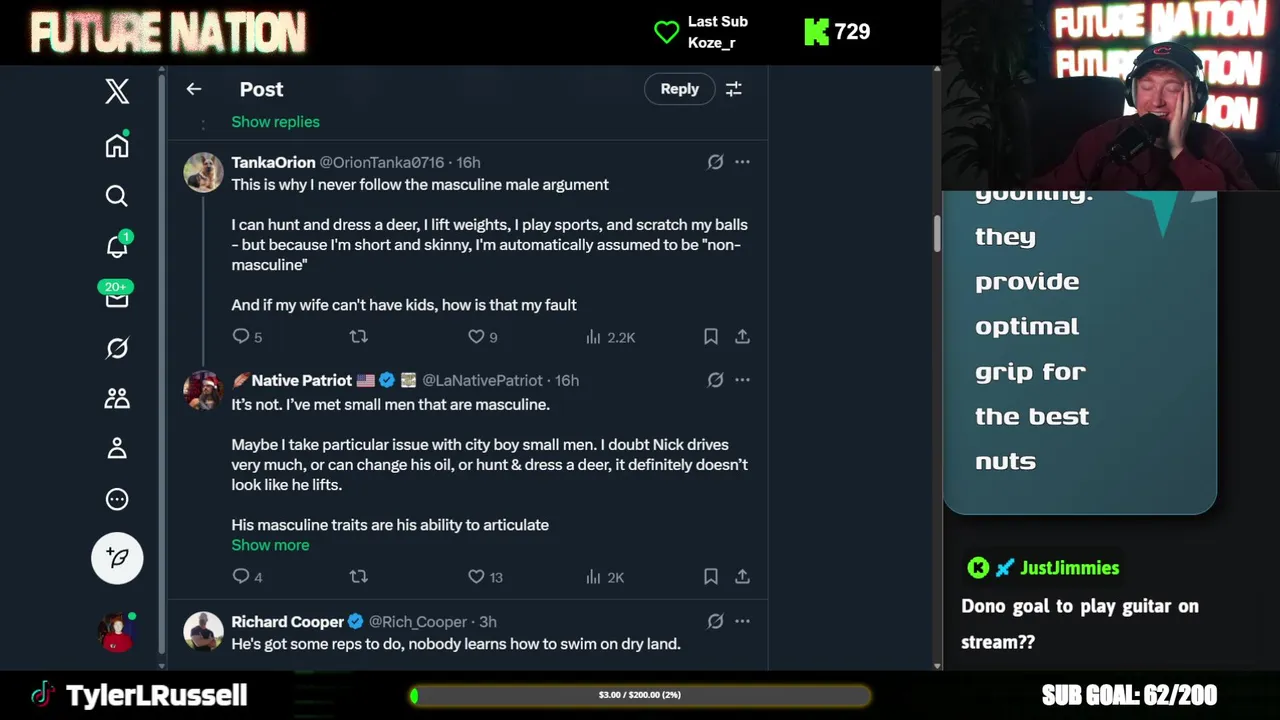The height and width of the screenshot is (720, 1280).
Task: Expand the Show replies thread link
Action: [275, 122]
